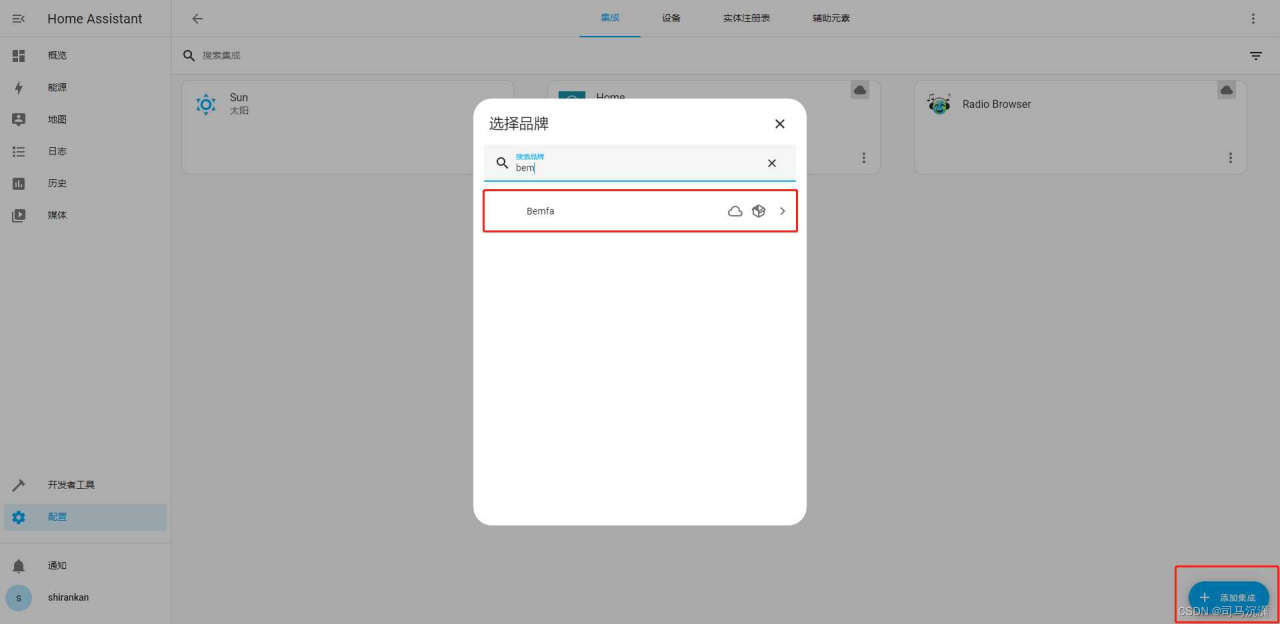Click the 搜索集成 magnifier icon

(189, 56)
